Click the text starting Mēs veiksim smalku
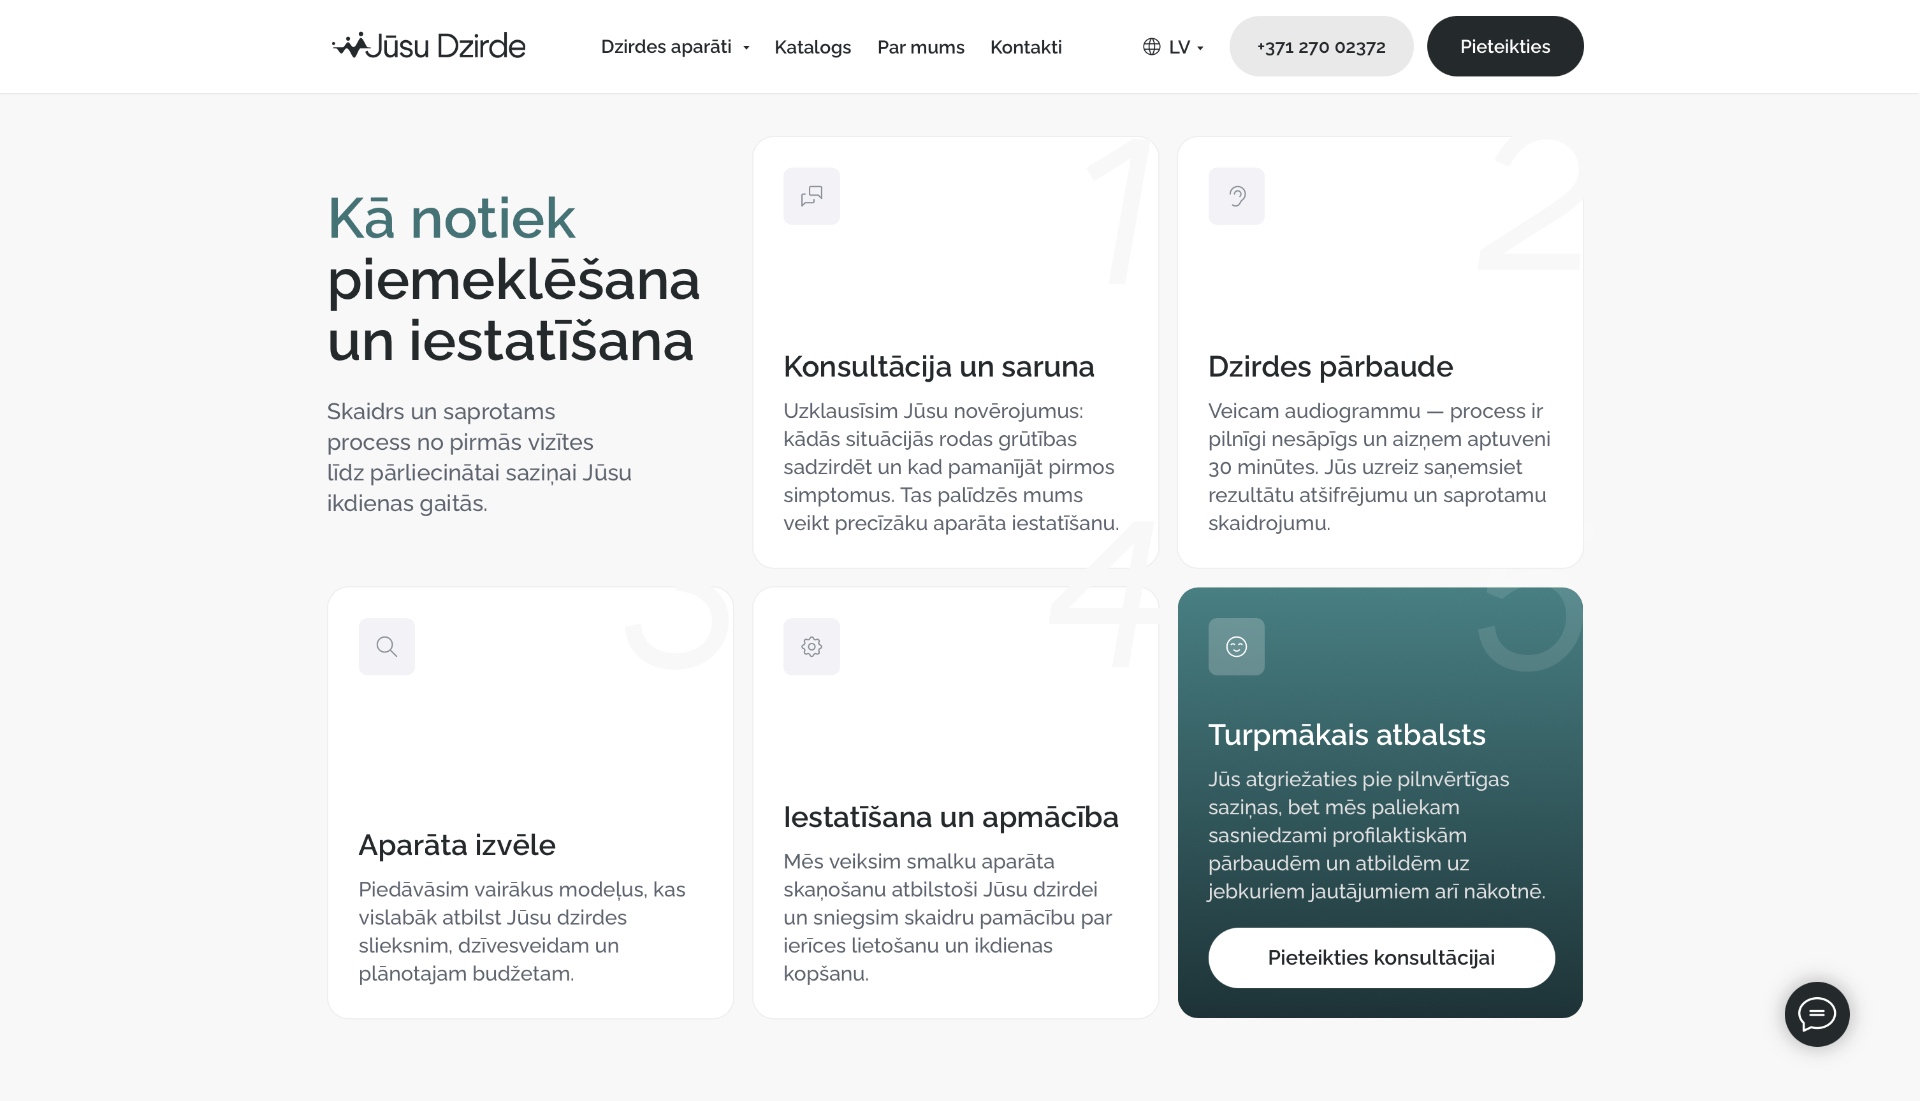Viewport: 1920px width, 1101px height. point(947,917)
